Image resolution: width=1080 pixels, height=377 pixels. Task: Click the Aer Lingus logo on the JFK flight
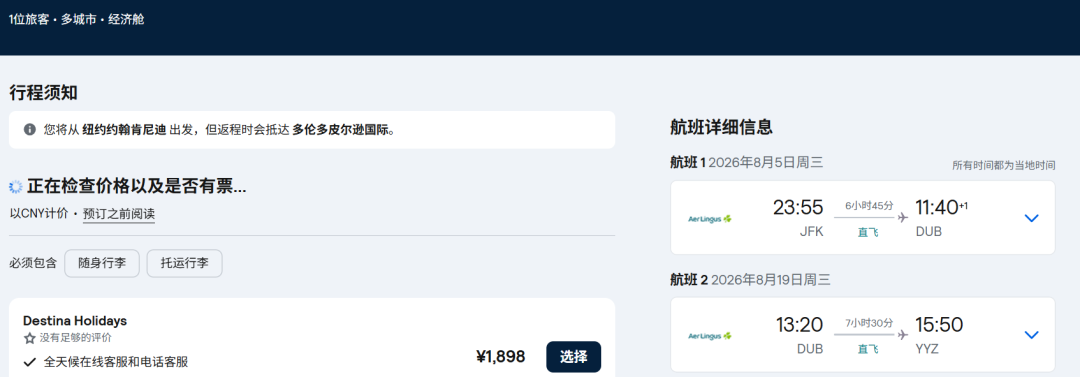[709, 218]
